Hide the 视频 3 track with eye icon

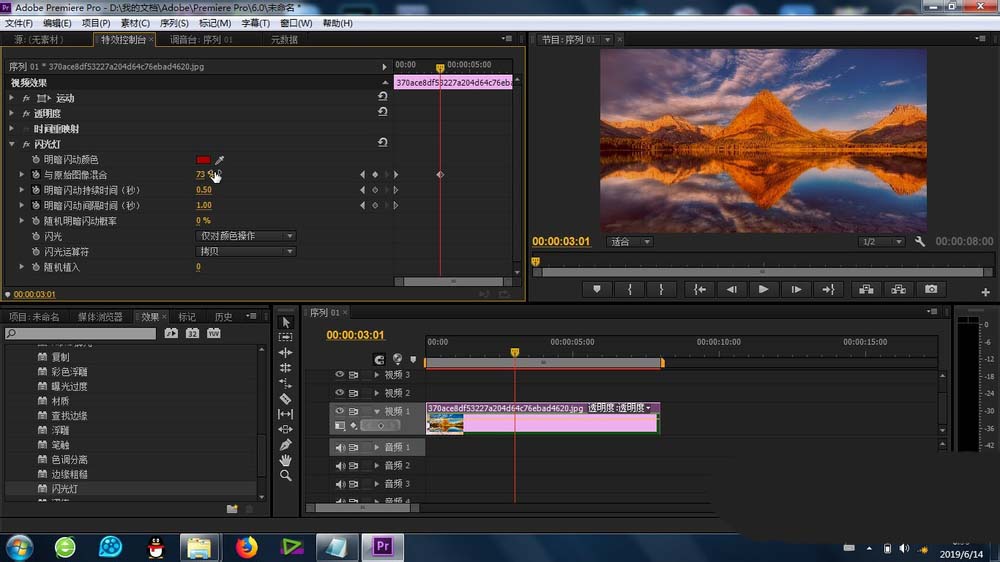click(x=339, y=375)
